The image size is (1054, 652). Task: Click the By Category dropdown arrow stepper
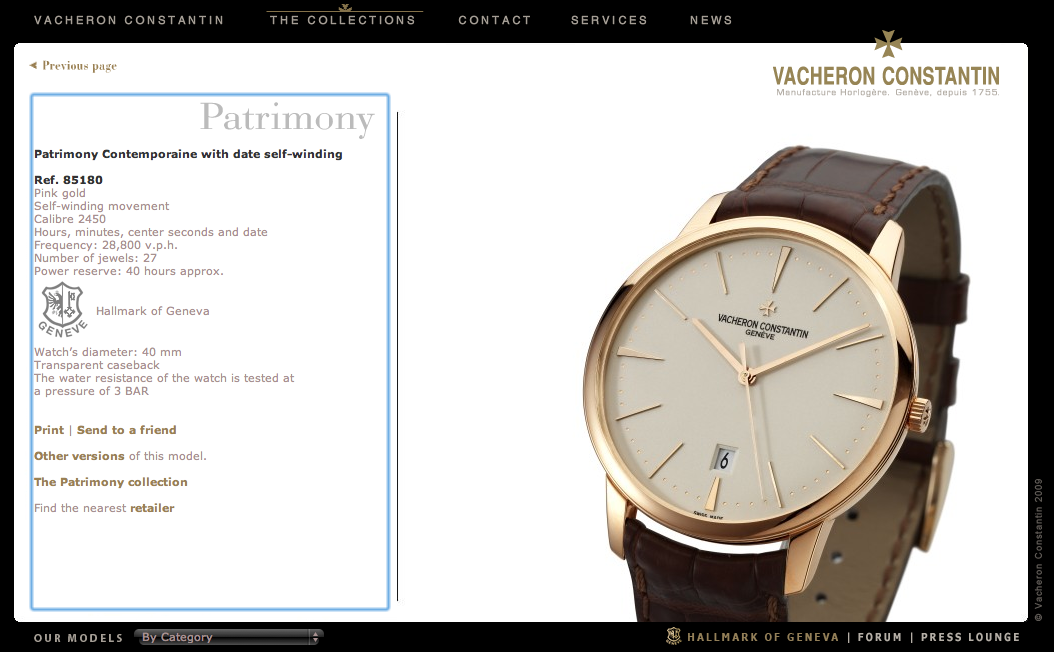(x=315, y=637)
